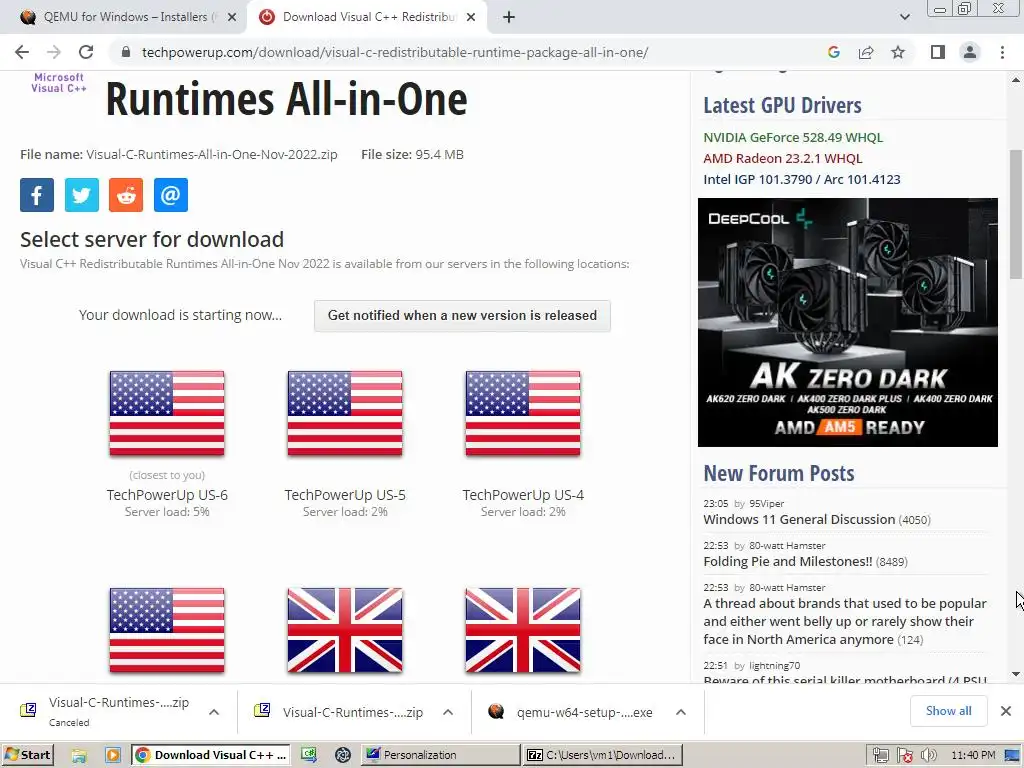Choose the TechPowerUp US-4 server flag
Image resolution: width=1024 pixels, height=768 pixels.
[x=523, y=413]
